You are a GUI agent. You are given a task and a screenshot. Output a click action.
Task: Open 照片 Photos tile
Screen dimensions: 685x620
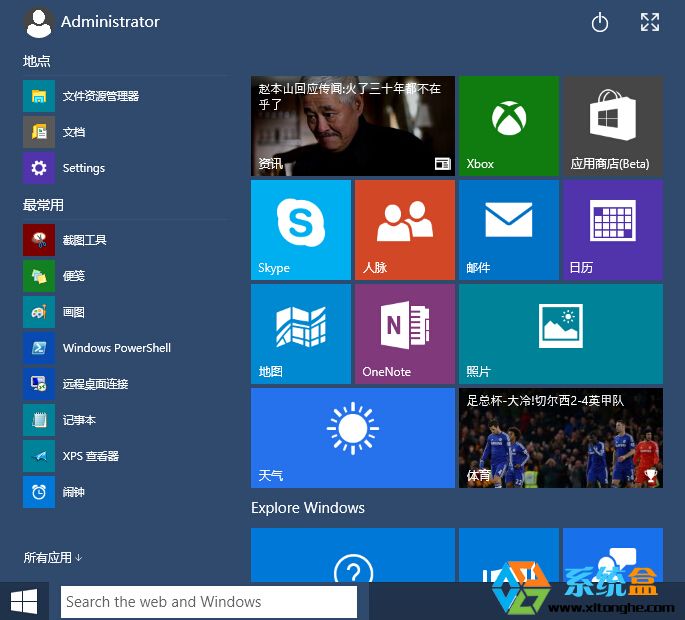pos(561,334)
